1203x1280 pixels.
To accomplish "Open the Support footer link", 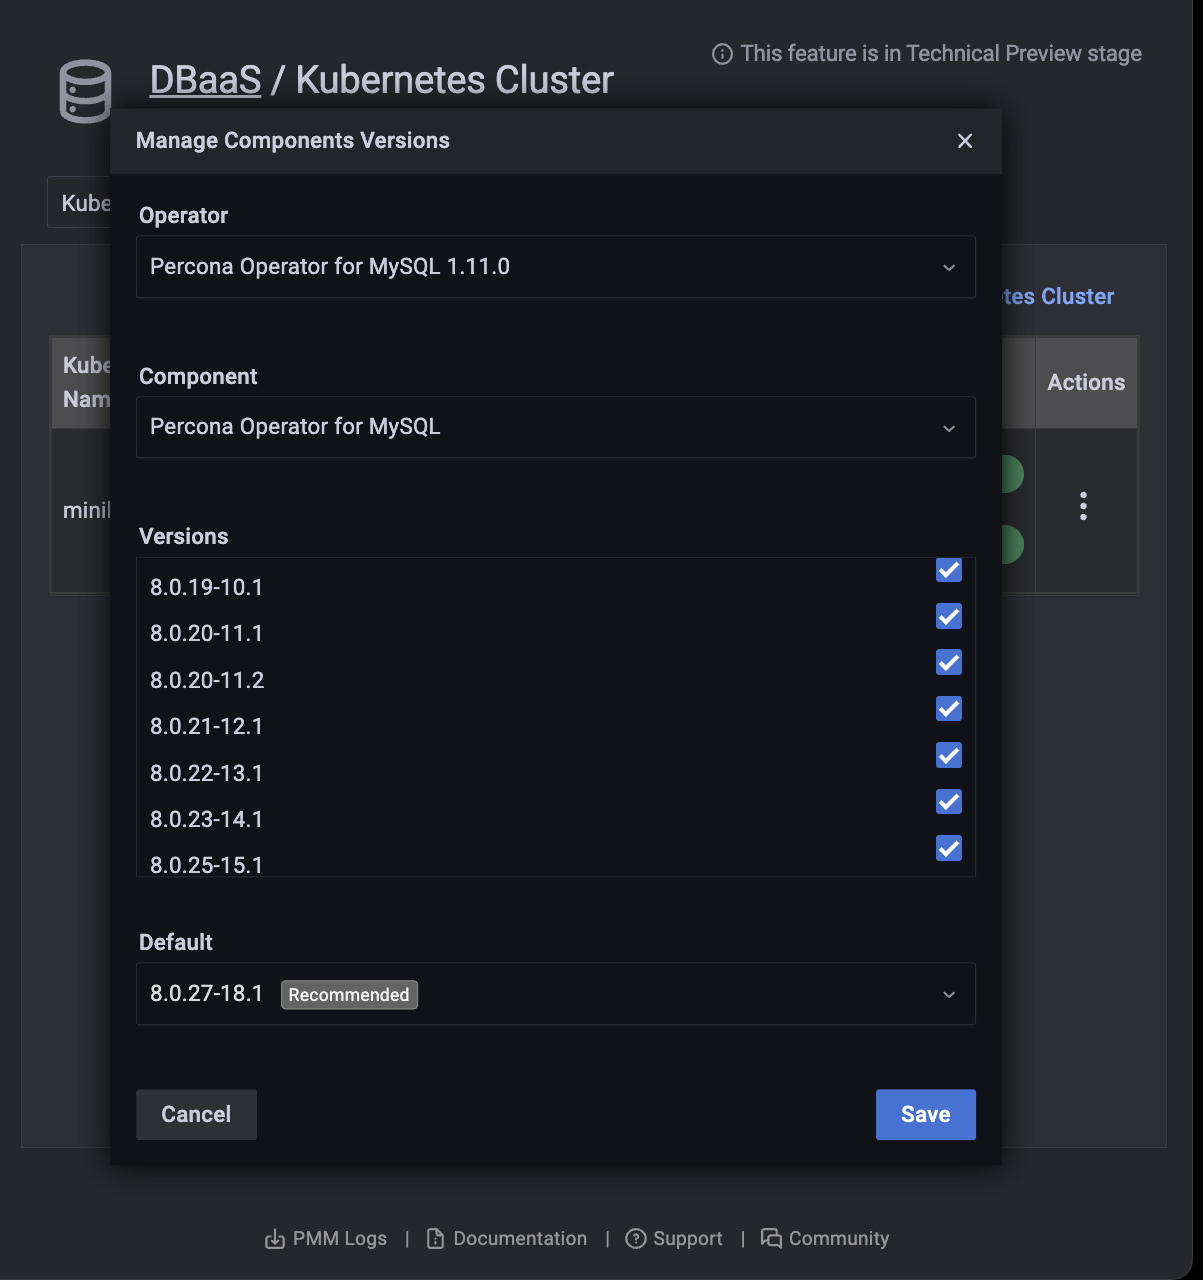I will (688, 1239).
